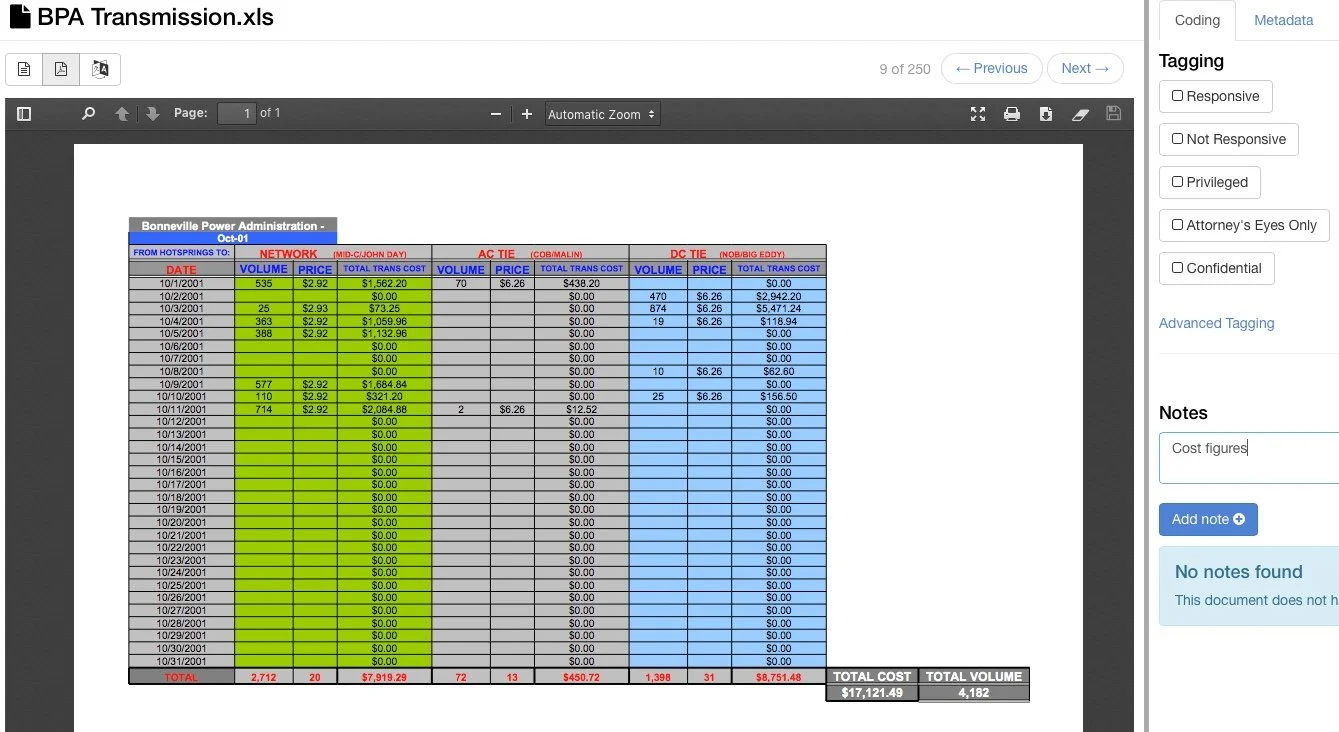Open the Automatic Zoom dropdown

point(601,113)
